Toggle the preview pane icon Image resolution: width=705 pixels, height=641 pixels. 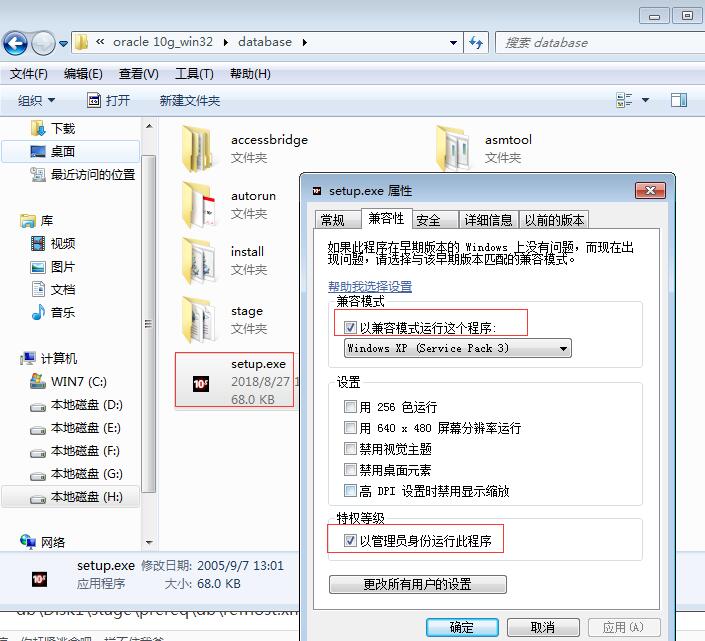point(678,100)
